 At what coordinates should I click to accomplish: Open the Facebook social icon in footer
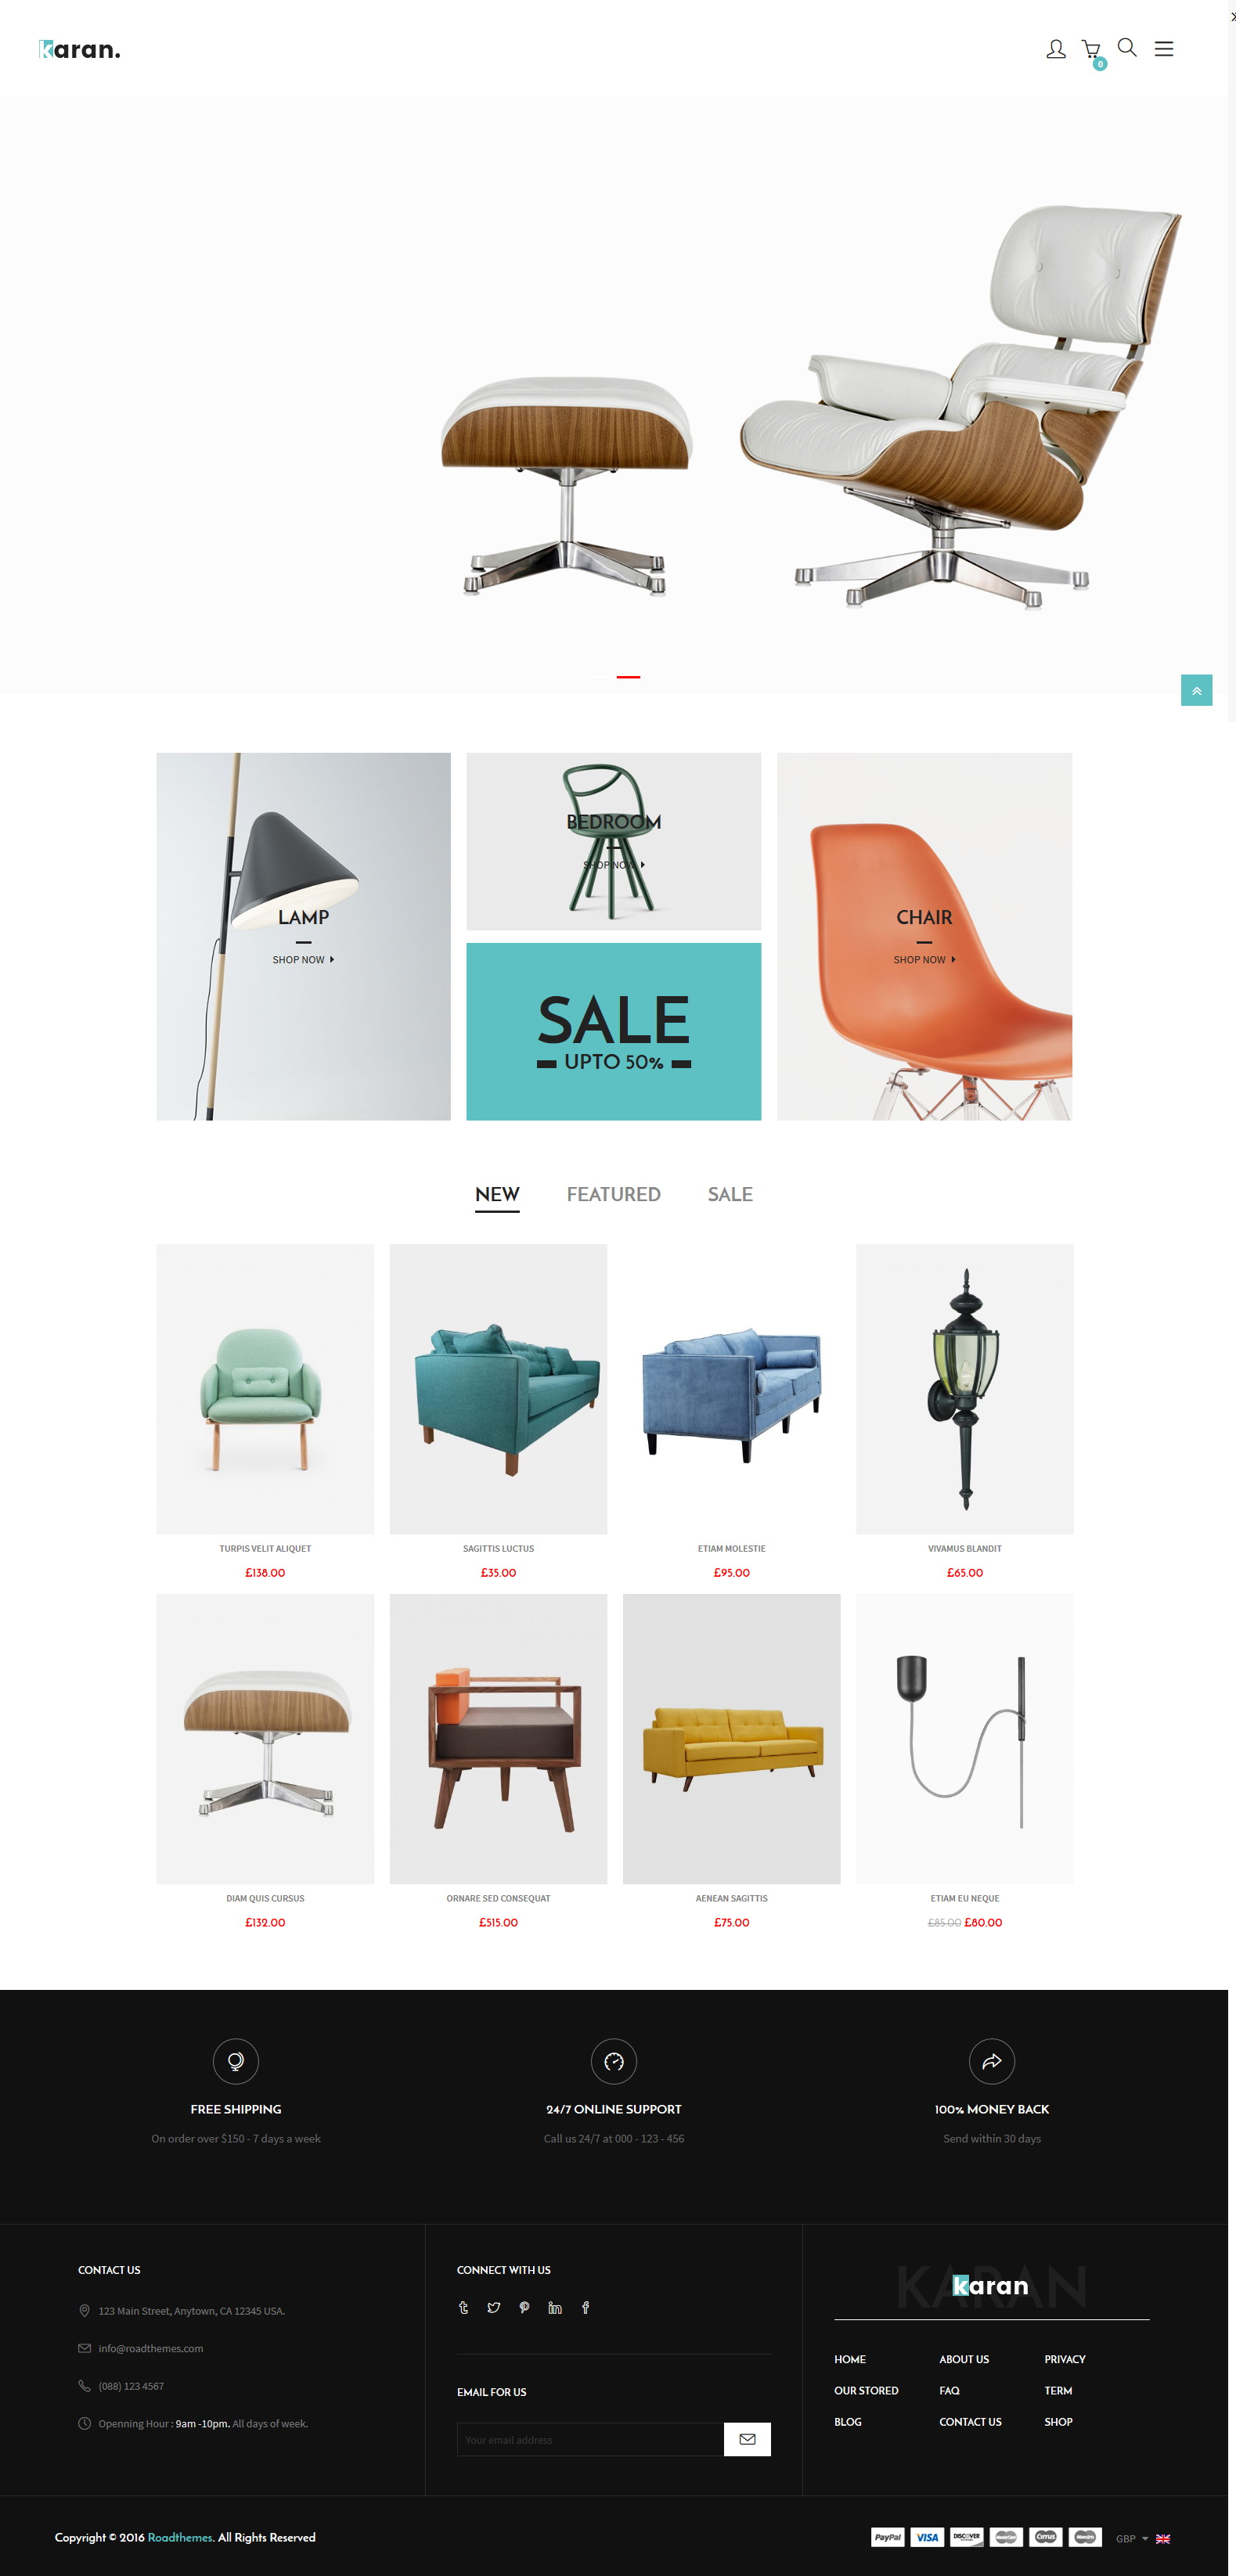pyautogui.click(x=585, y=2307)
